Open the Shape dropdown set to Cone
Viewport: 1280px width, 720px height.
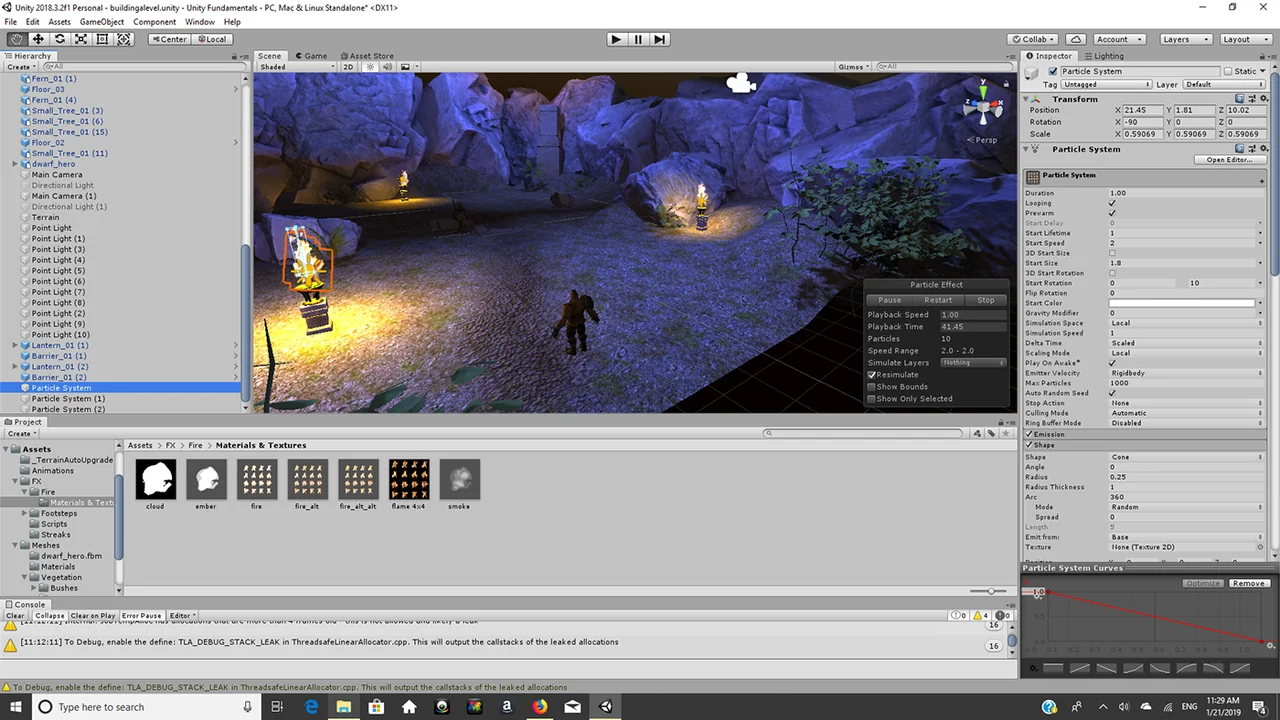(x=1186, y=457)
